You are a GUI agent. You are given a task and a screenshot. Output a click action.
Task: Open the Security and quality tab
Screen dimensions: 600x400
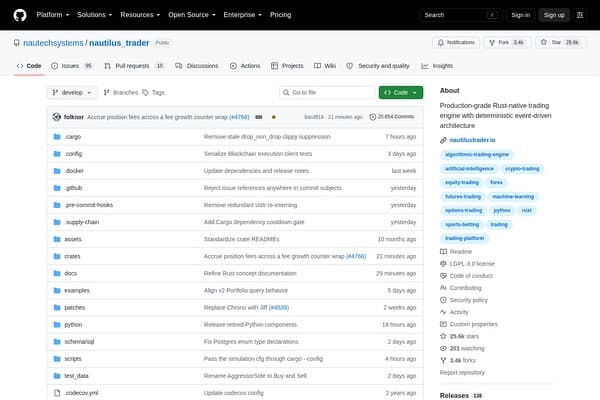(x=378, y=66)
